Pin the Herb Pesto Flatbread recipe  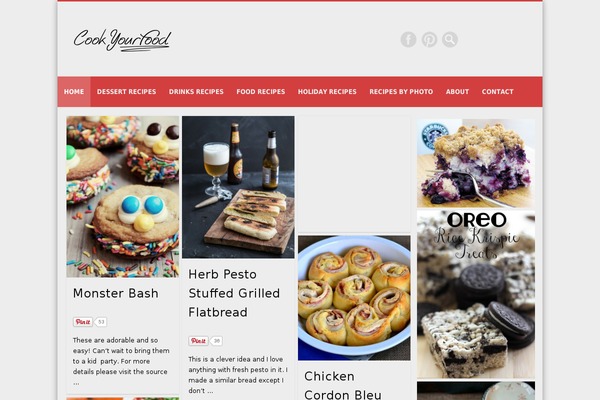(x=198, y=341)
